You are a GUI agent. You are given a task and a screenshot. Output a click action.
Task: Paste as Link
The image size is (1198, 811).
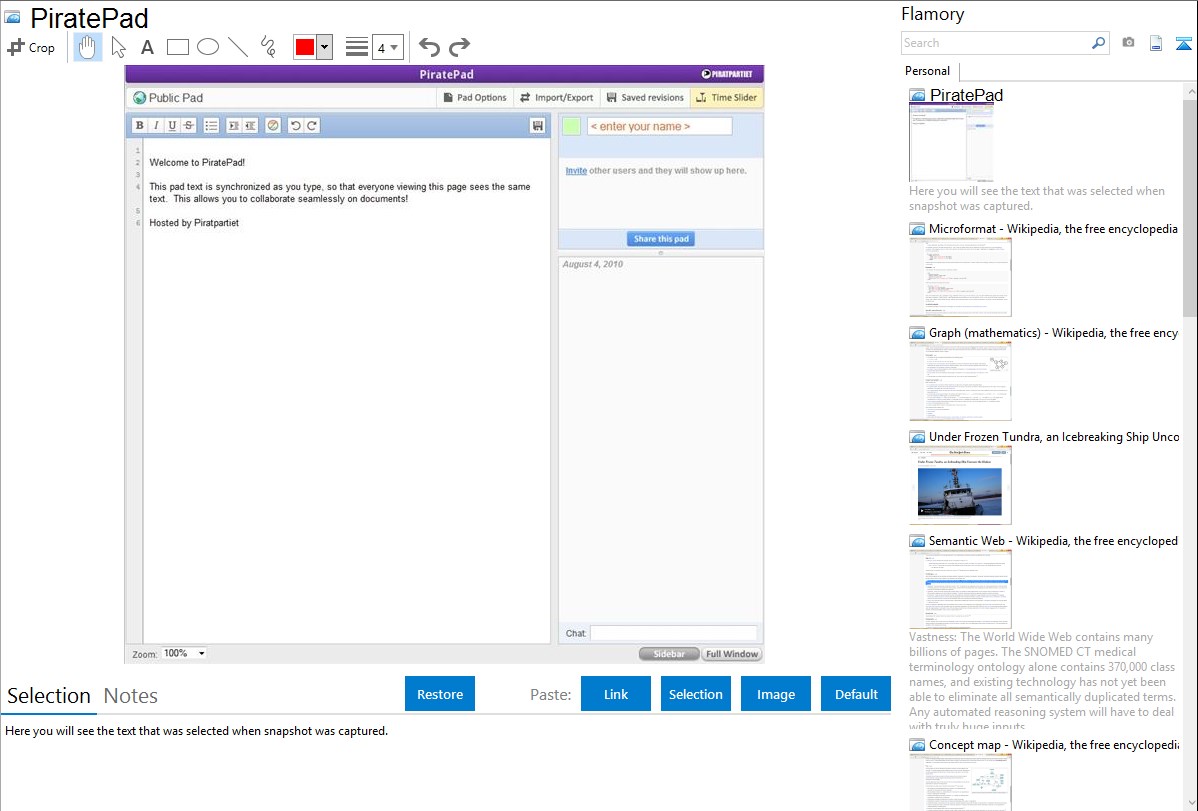pos(616,694)
